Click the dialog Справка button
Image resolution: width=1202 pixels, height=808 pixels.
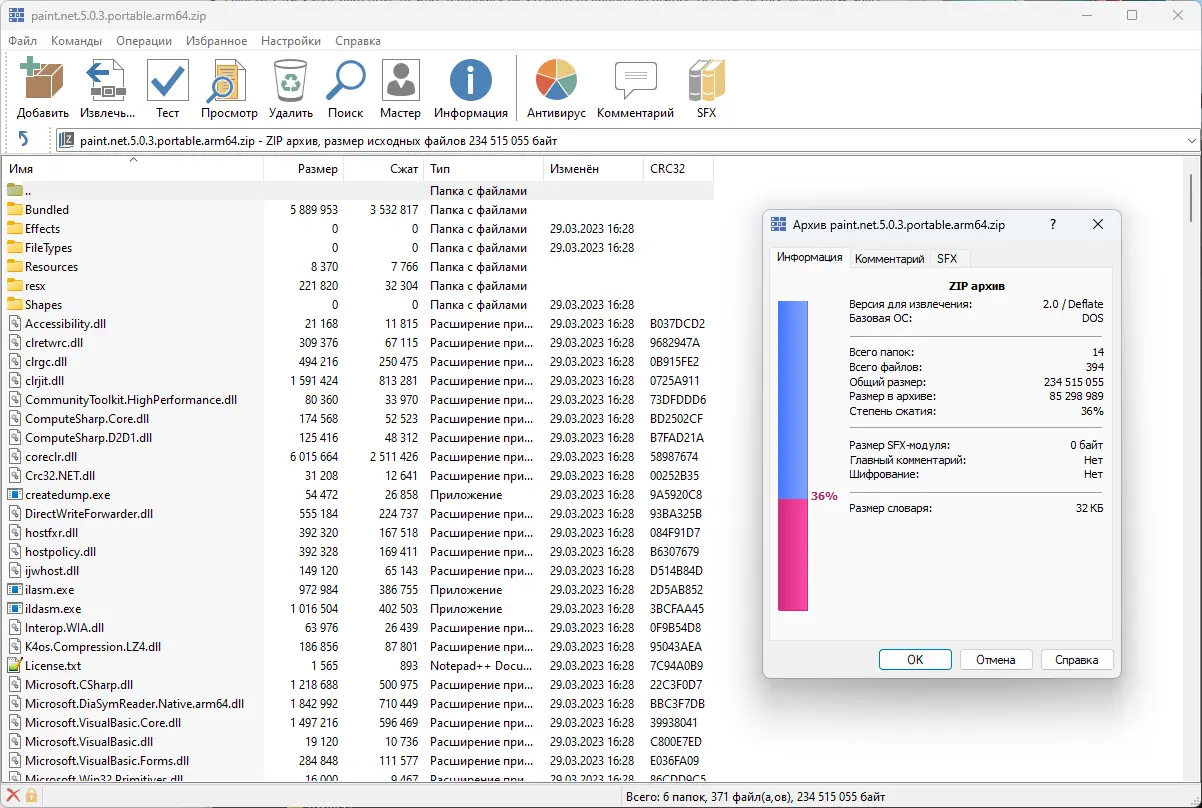[1077, 659]
